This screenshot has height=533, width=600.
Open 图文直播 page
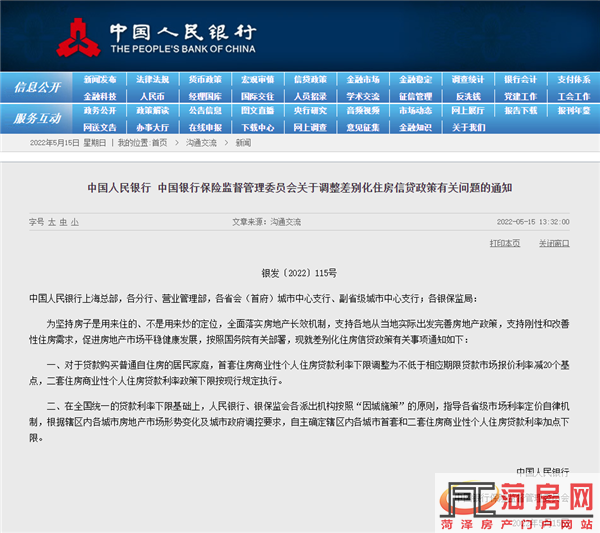pyautogui.click(x=258, y=111)
